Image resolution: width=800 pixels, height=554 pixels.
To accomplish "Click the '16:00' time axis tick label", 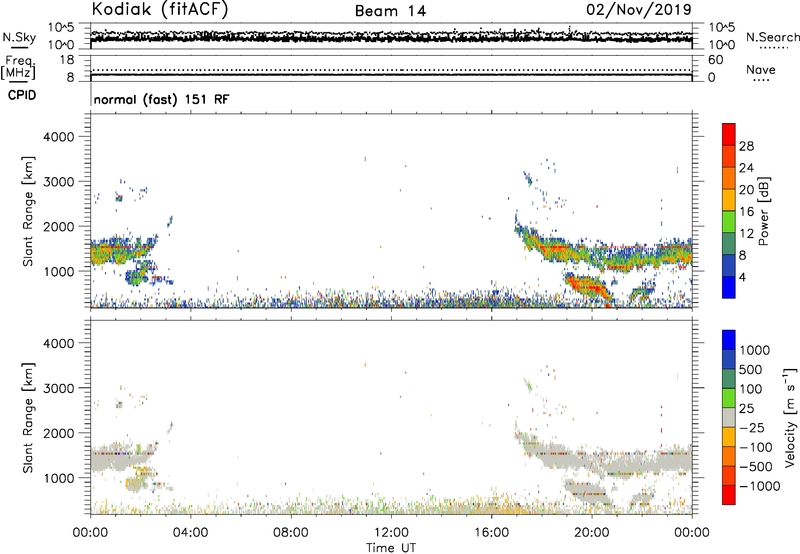I will coord(491,533).
